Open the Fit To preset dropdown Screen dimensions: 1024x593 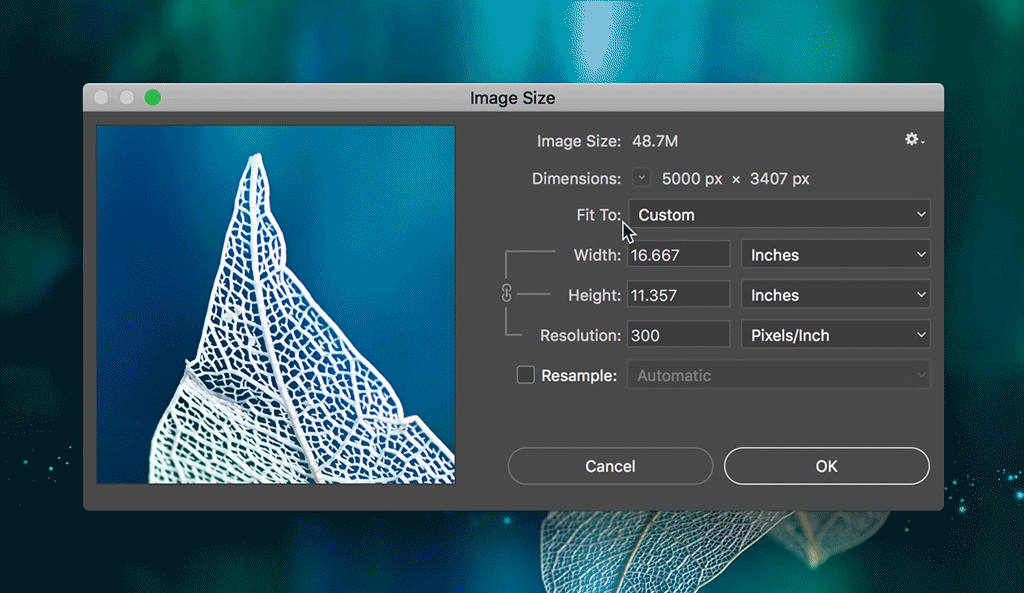pyautogui.click(x=779, y=214)
